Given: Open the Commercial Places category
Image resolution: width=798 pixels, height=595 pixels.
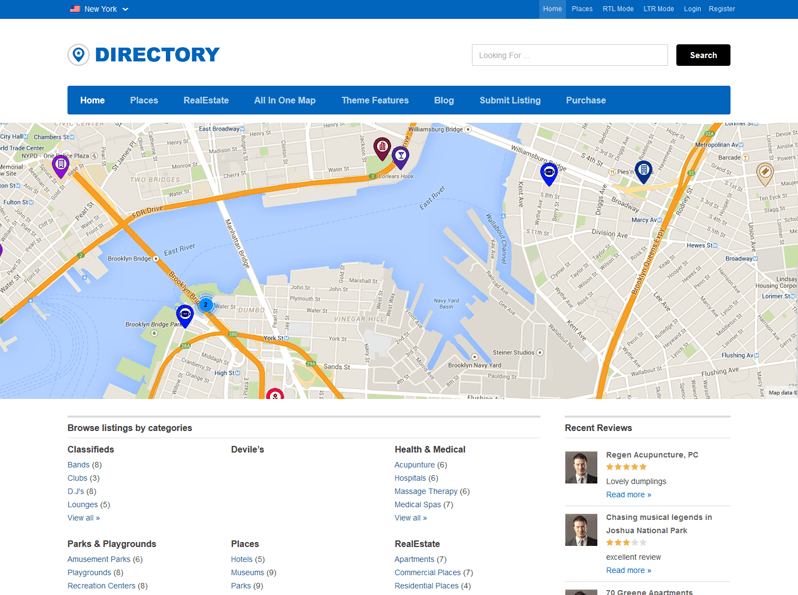Looking at the screenshot, I should 428,572.
